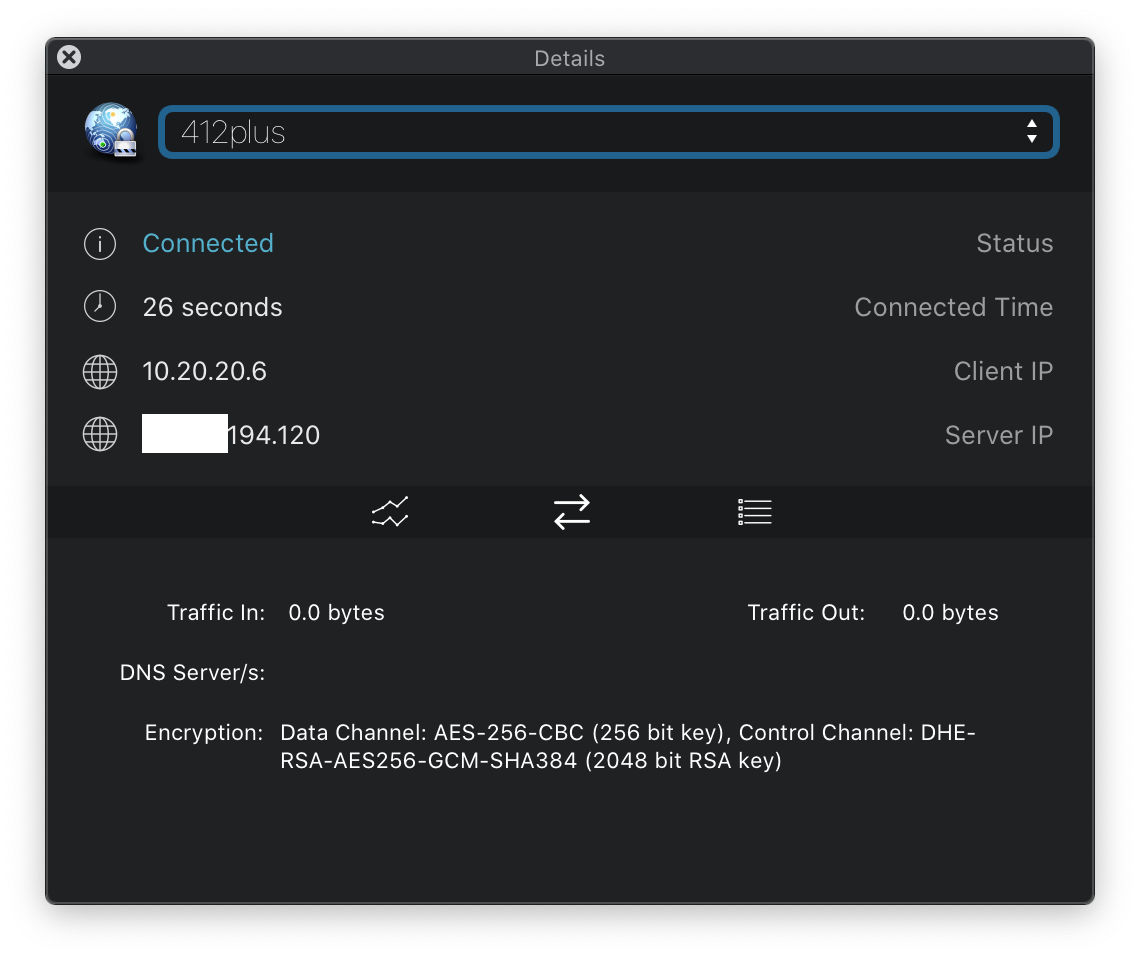Click the Details window title bar
1140x958 pixels.
tap(570, 57)
